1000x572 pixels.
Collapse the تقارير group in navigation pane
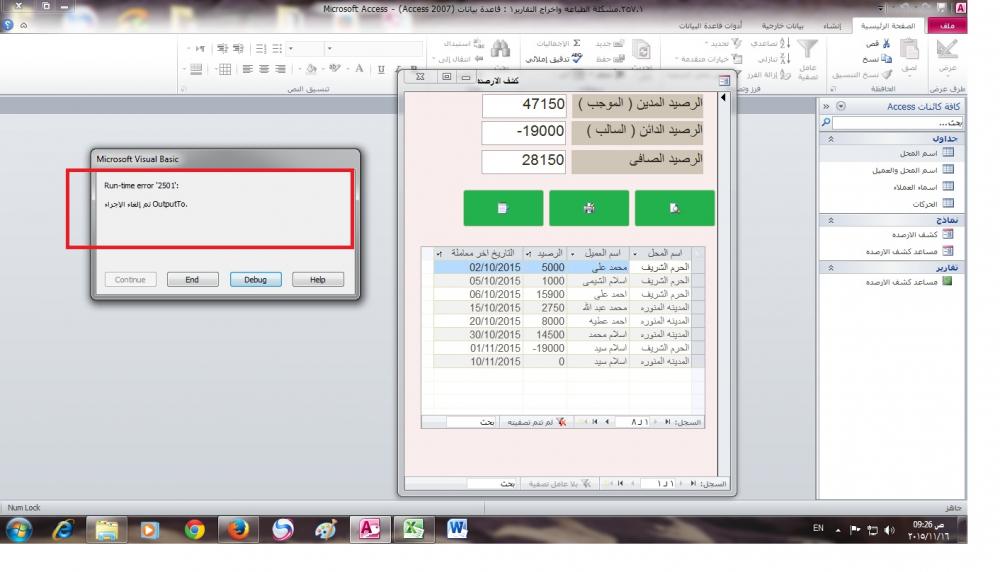(x=831, y=268)
